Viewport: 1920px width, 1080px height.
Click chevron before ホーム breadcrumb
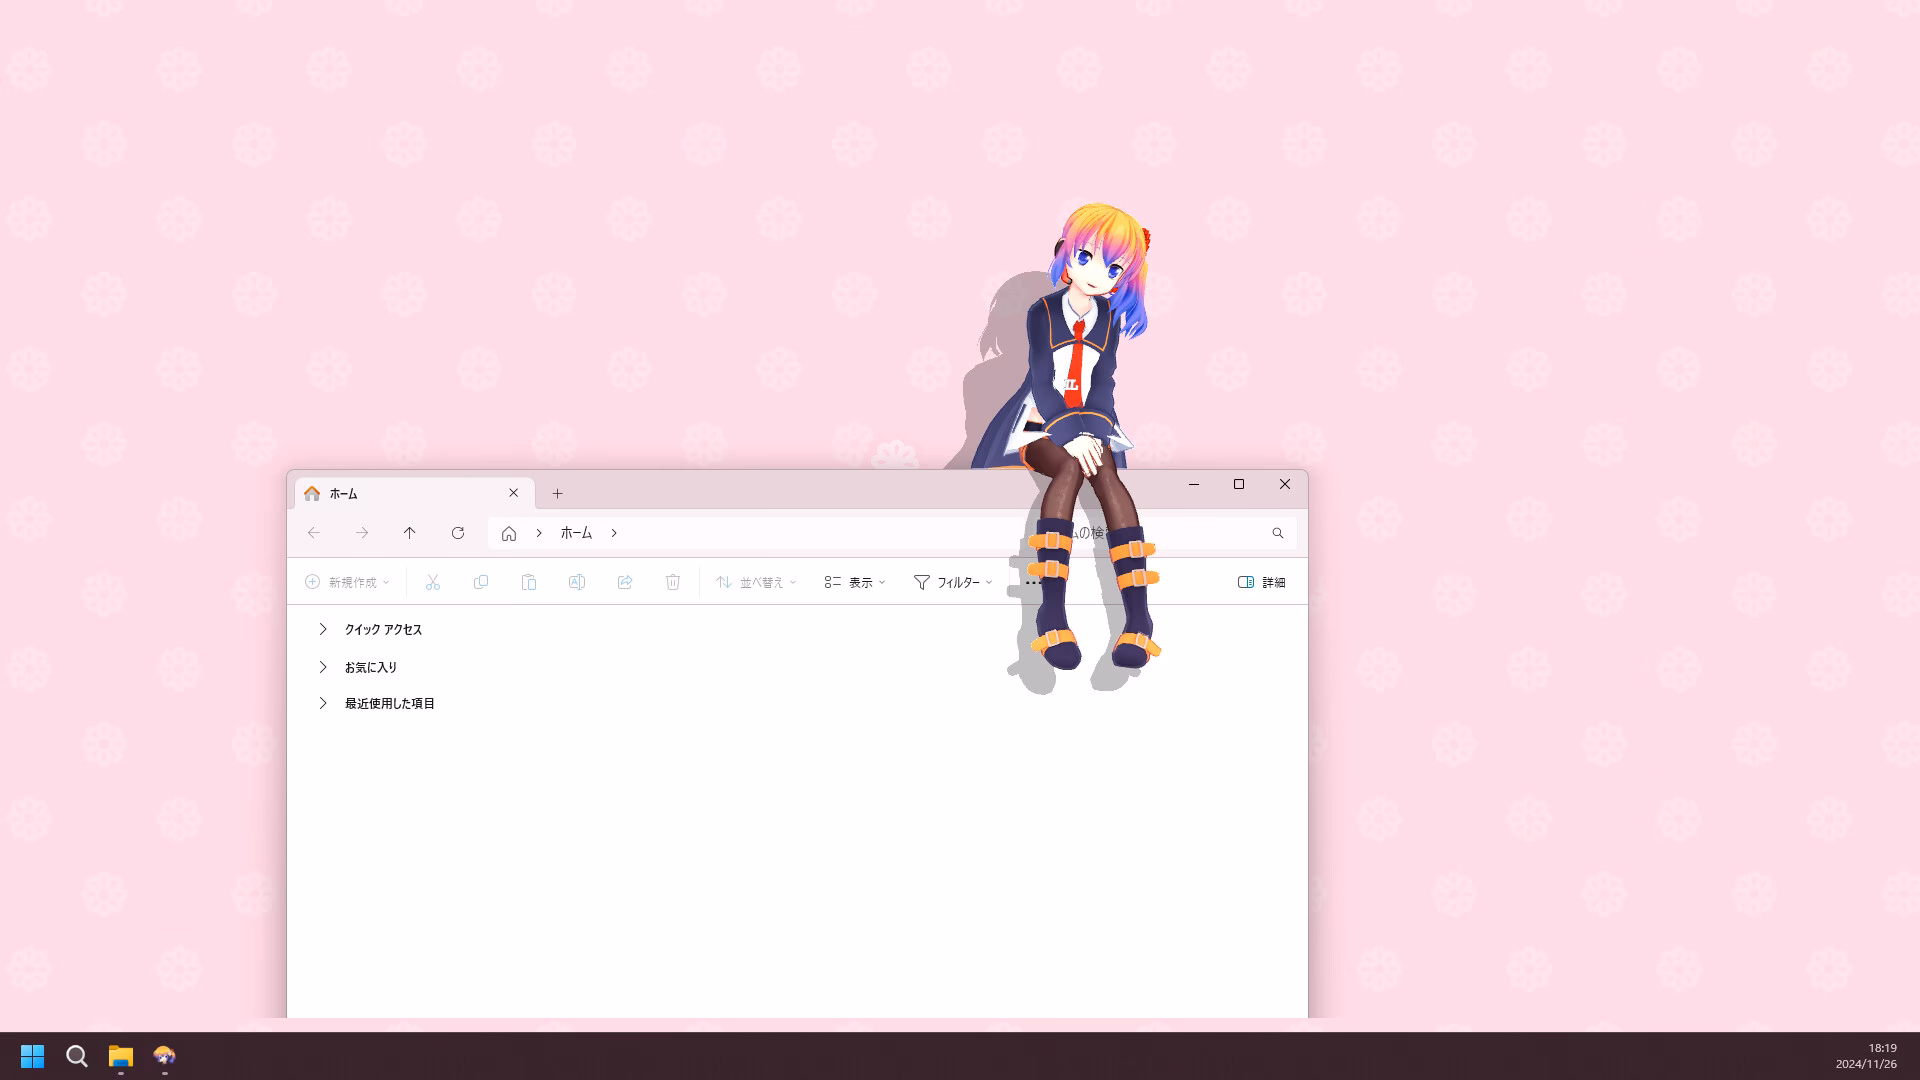click(x=539, y=533)
